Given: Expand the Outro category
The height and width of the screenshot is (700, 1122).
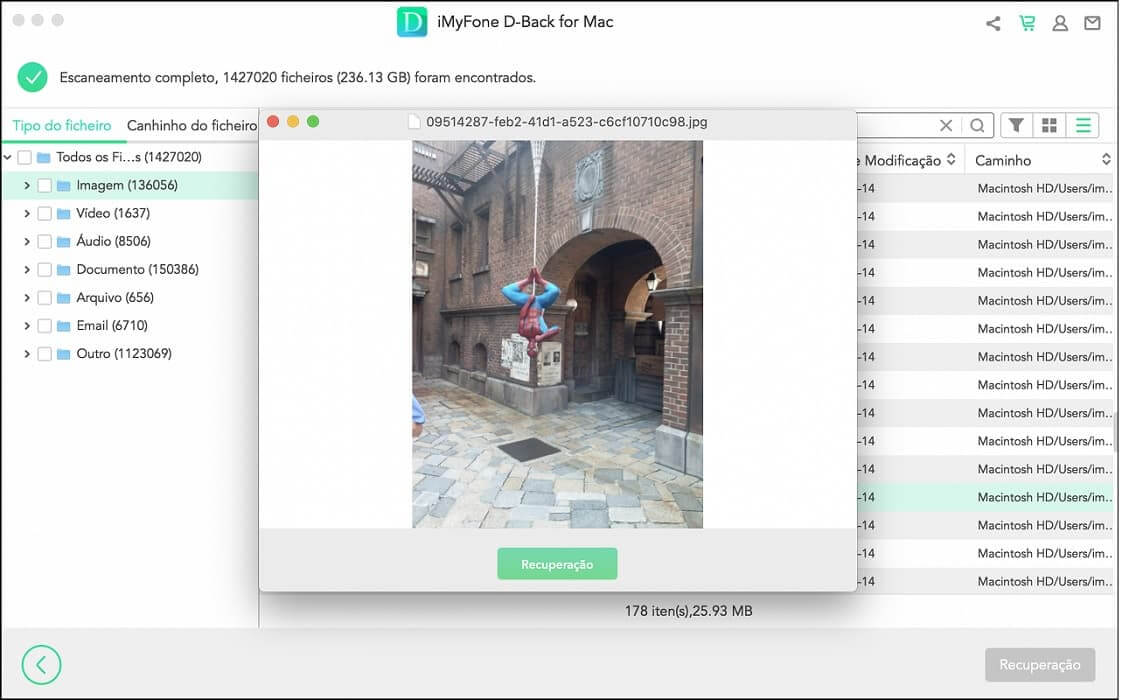Looking at the screenshot, I should pyautogui.click(x=26, y=354).
